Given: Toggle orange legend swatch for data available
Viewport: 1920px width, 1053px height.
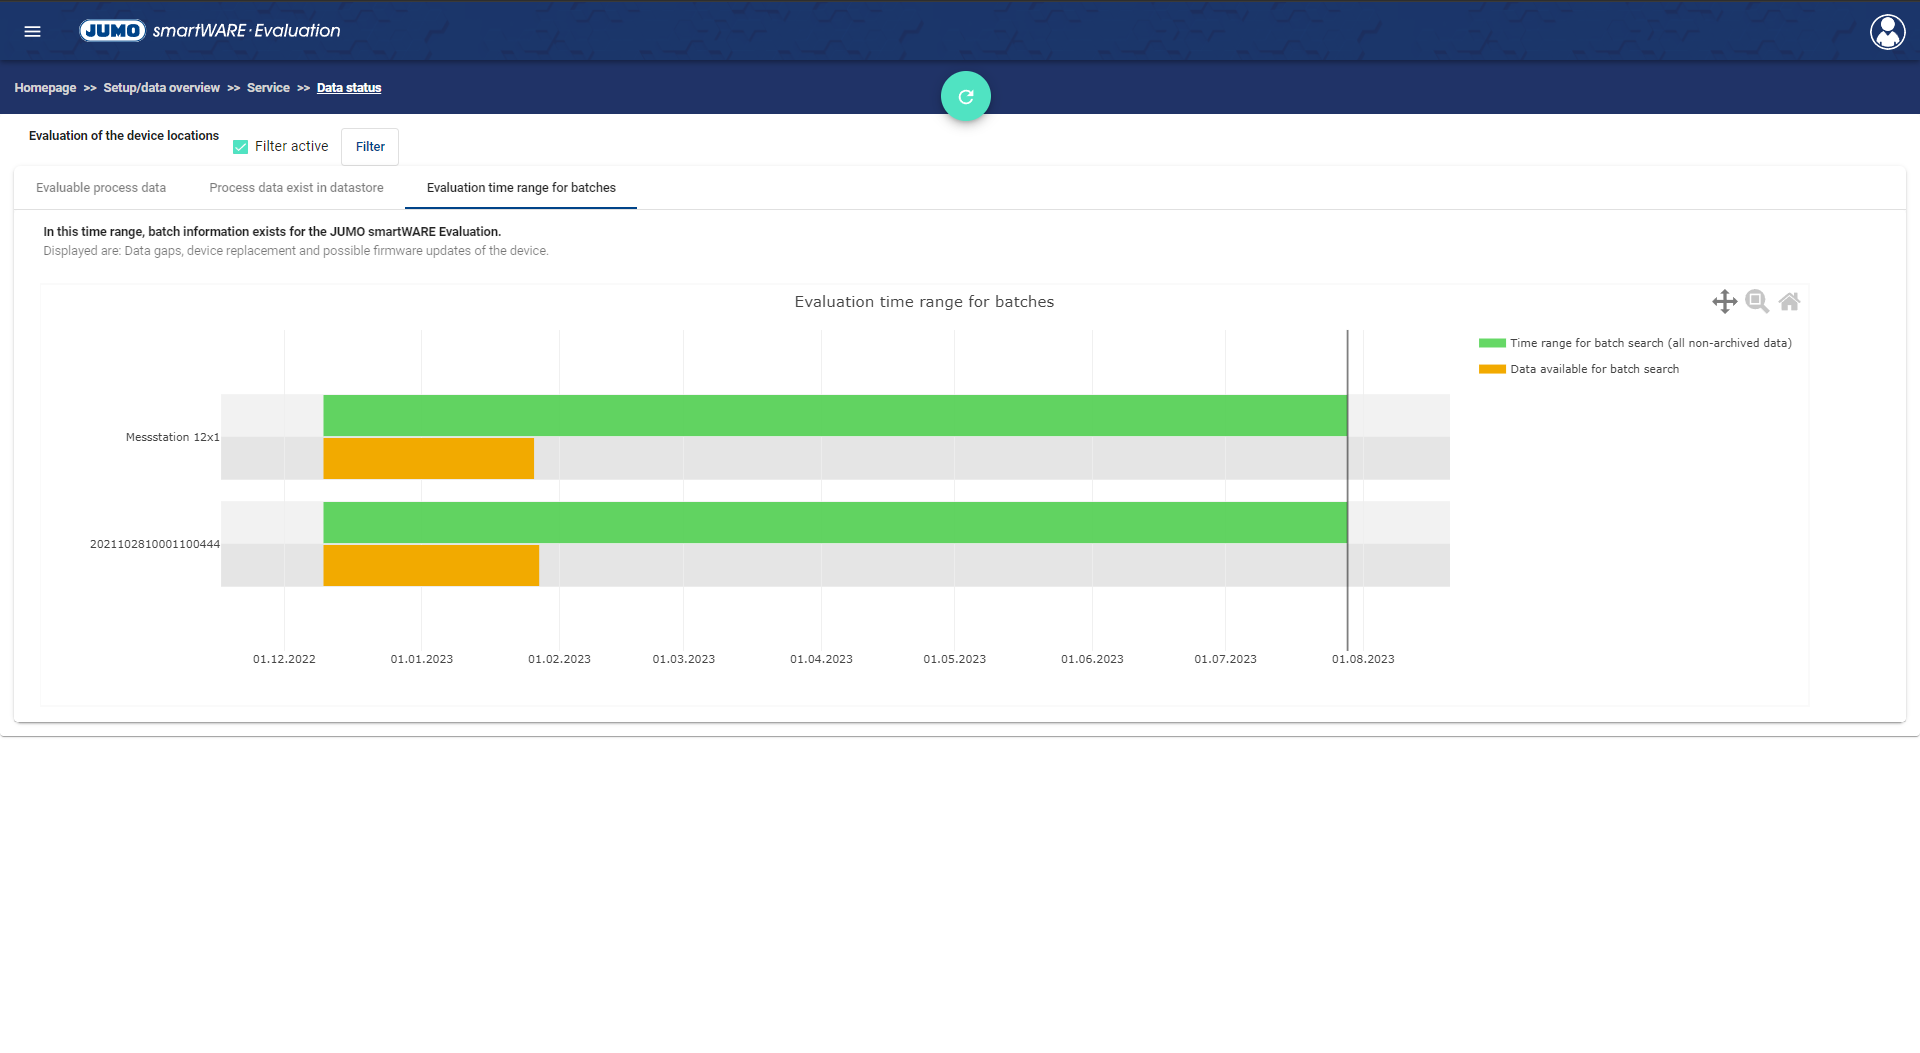Looking at the screenshot, I should point(1492,369).
